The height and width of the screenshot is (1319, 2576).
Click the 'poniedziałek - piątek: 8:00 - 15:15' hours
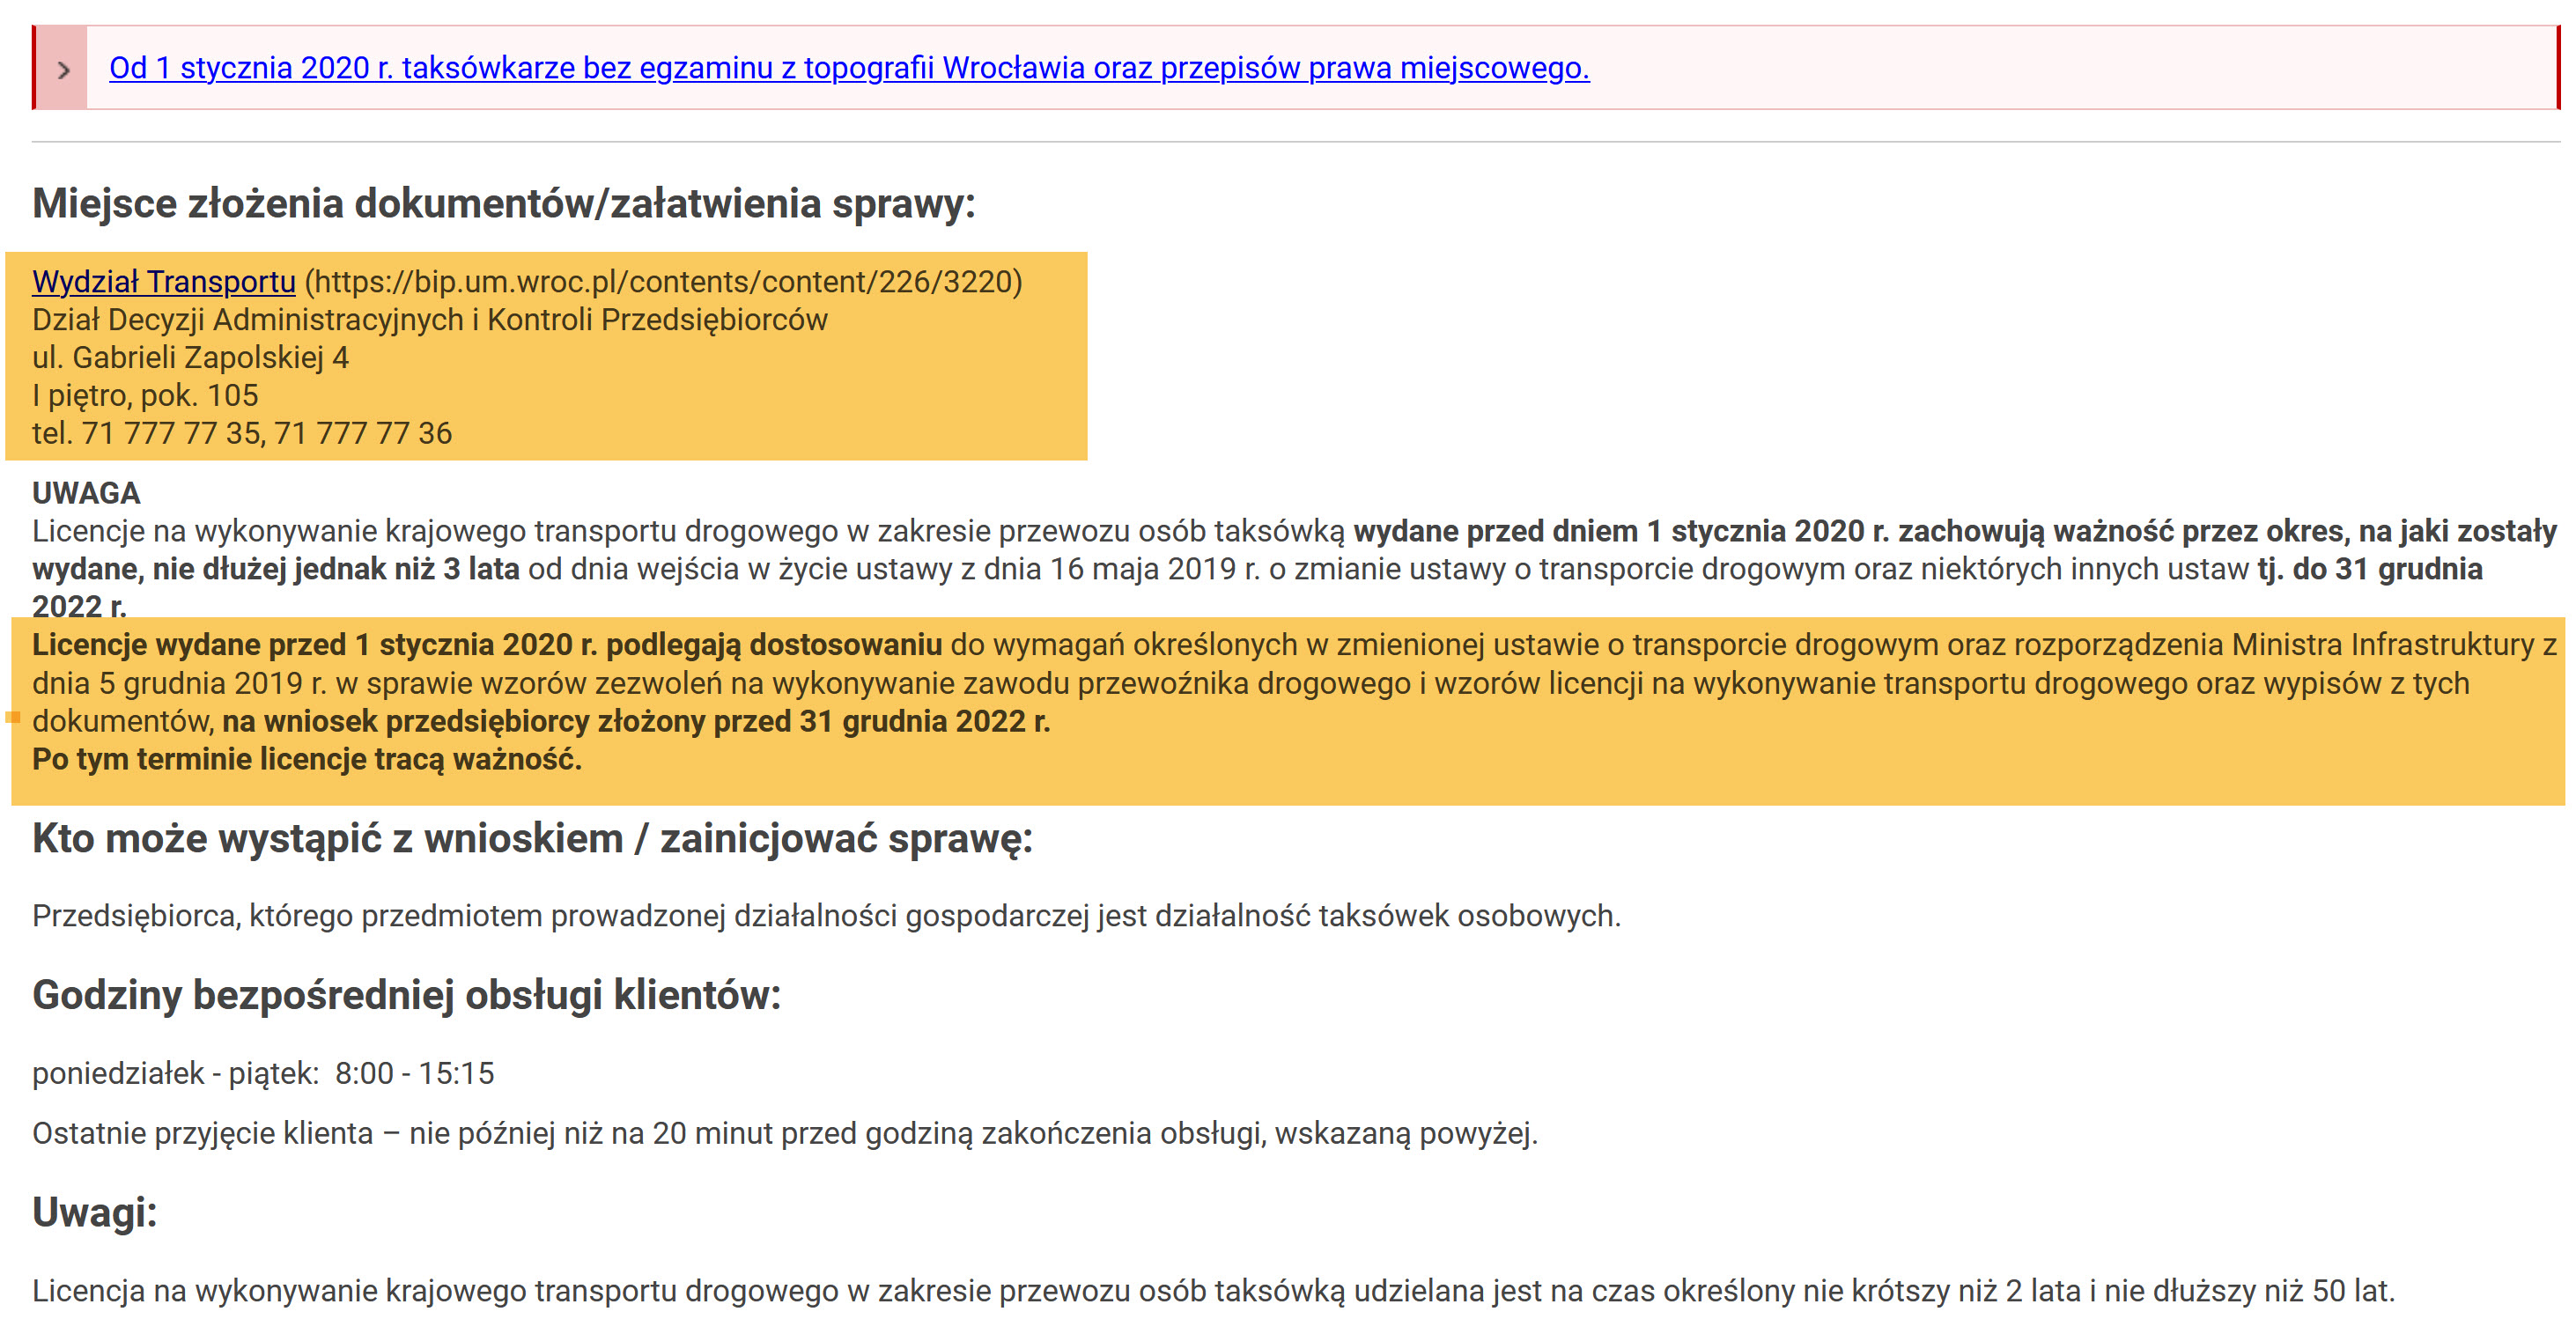(x=263, y=1074)
